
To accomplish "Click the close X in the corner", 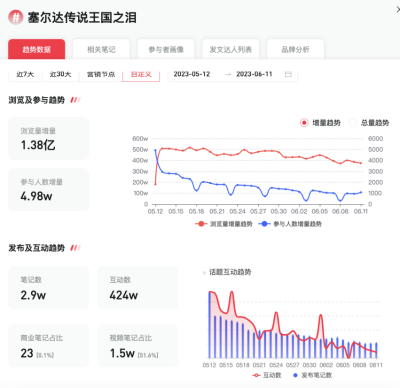I will [398, 9].
